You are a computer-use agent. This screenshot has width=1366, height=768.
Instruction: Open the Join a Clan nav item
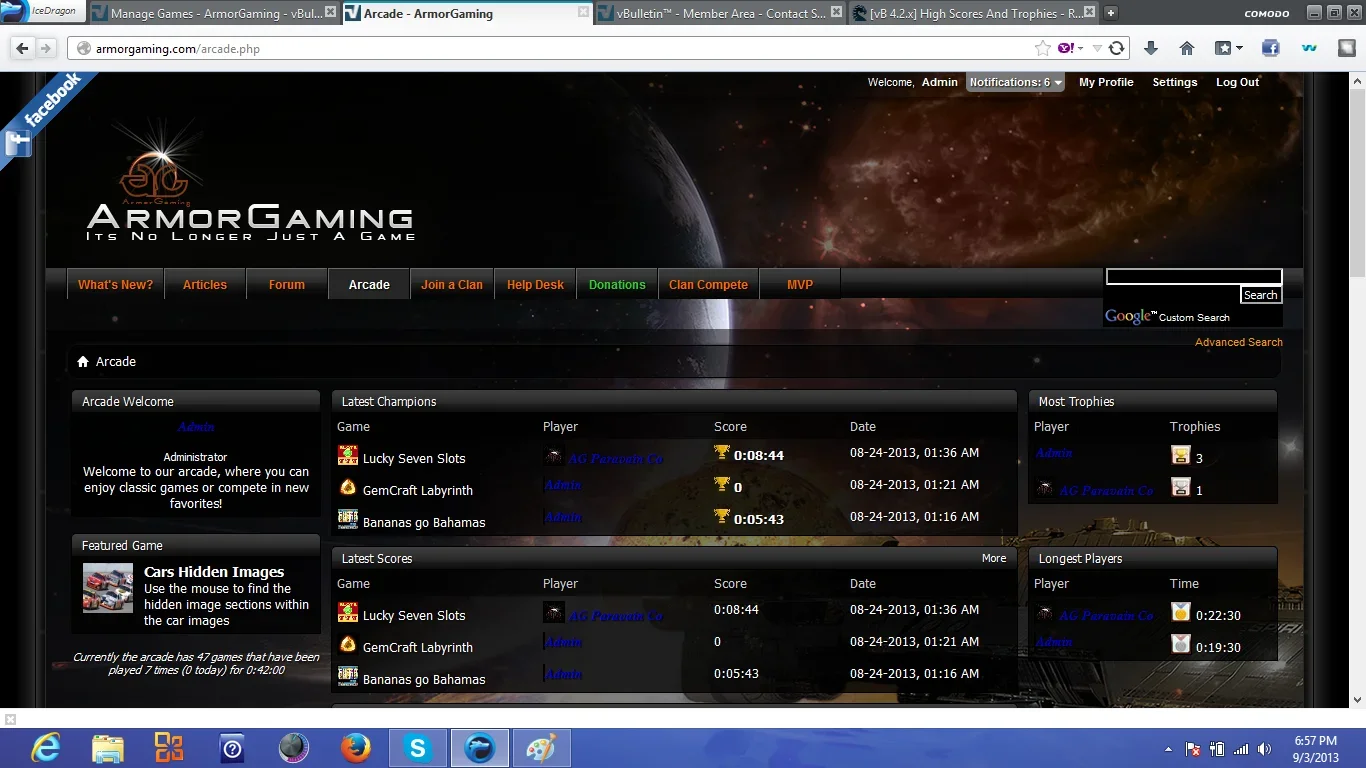coord(452,285)
